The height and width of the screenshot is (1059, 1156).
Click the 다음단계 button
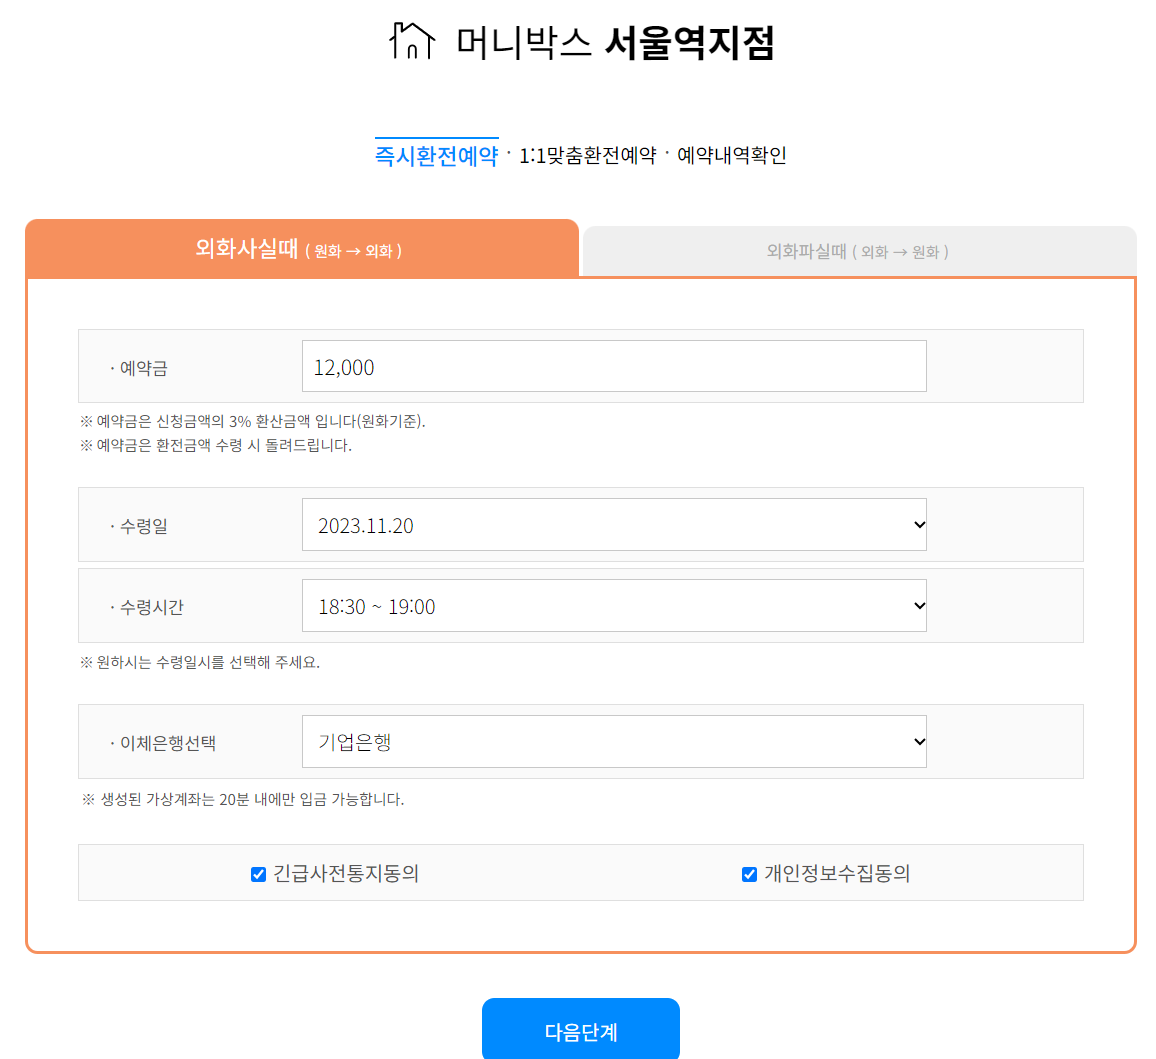coord(581,1028)
